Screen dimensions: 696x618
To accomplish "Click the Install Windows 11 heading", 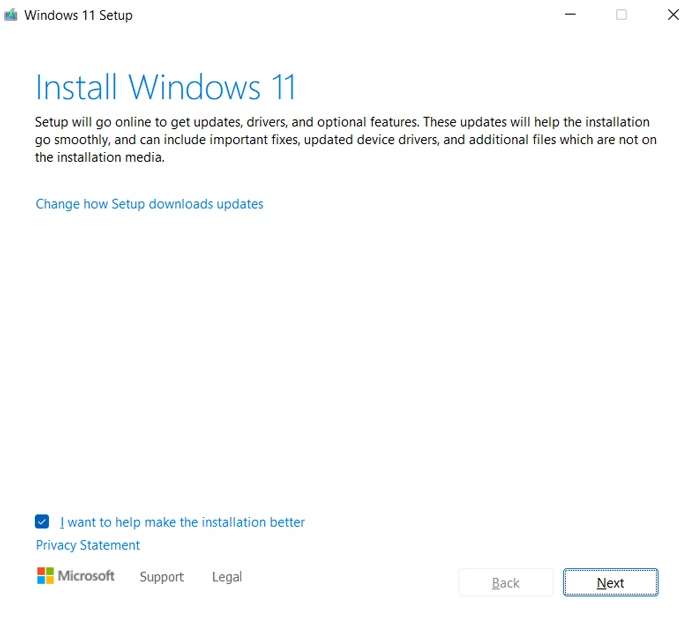I will click(166, 87).
